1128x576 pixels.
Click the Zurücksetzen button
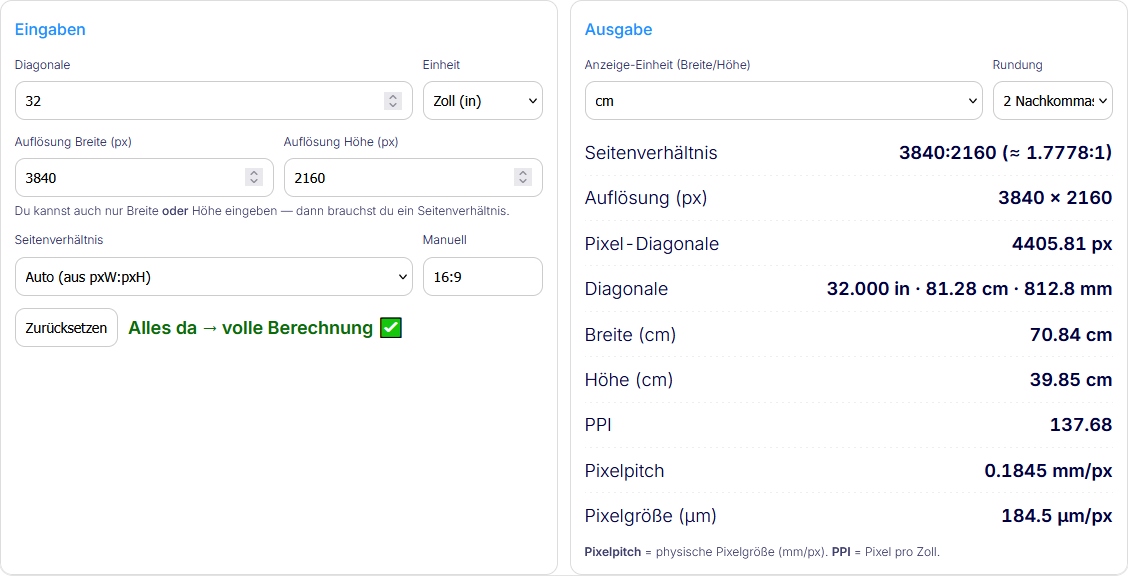(x=66, y=327)
